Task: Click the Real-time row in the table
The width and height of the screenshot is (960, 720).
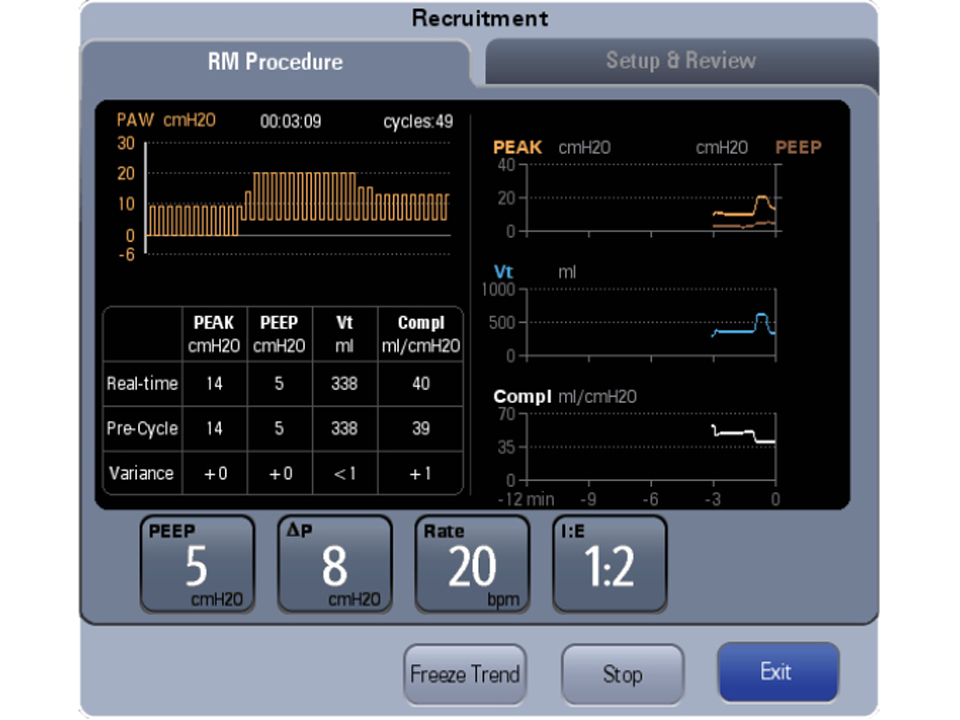Action: click(x=141, y=384)
